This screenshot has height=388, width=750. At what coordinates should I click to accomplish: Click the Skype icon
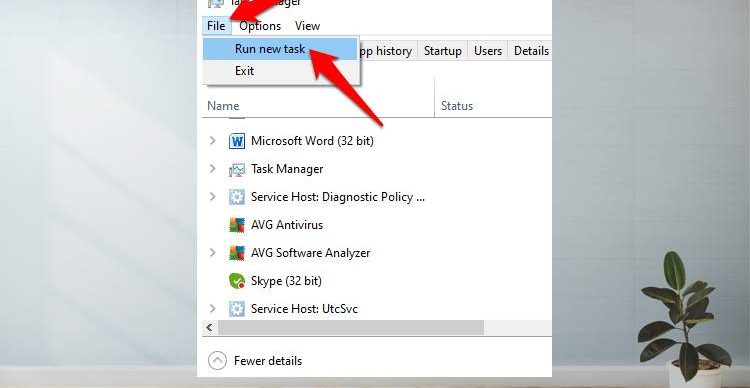coord(237,281)
